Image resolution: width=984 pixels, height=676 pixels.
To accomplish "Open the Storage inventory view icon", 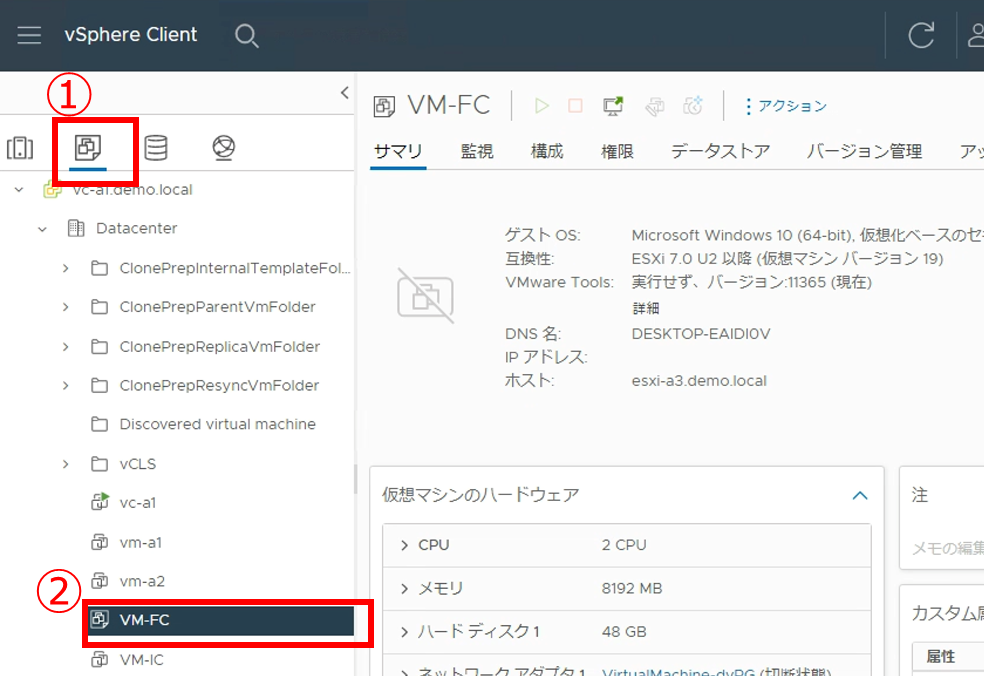I will tap(156, 149).
